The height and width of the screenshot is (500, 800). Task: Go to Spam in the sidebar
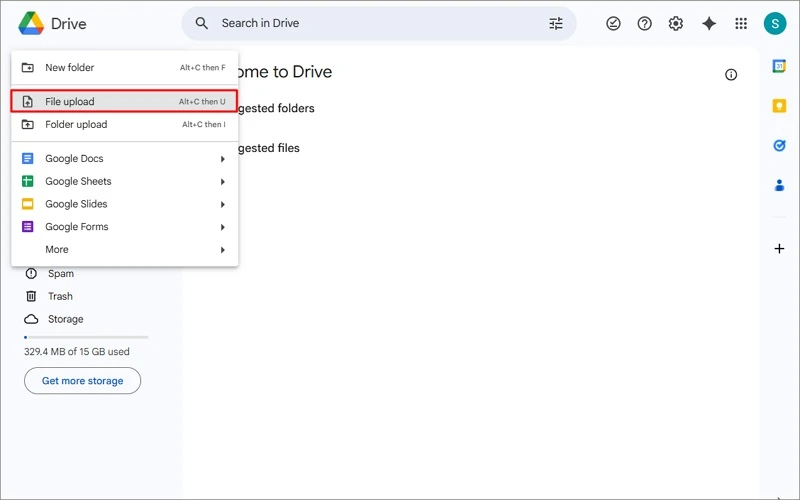pos(61,273)
